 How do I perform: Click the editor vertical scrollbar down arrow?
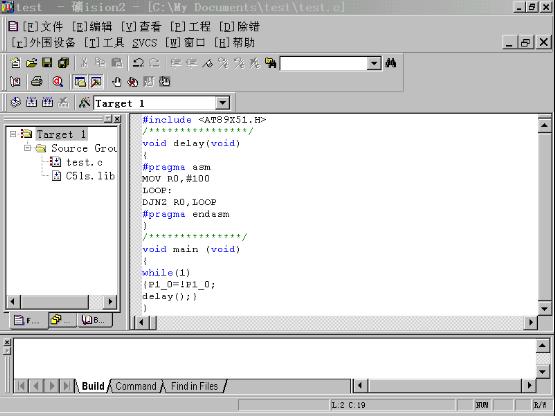pos(544,308)
